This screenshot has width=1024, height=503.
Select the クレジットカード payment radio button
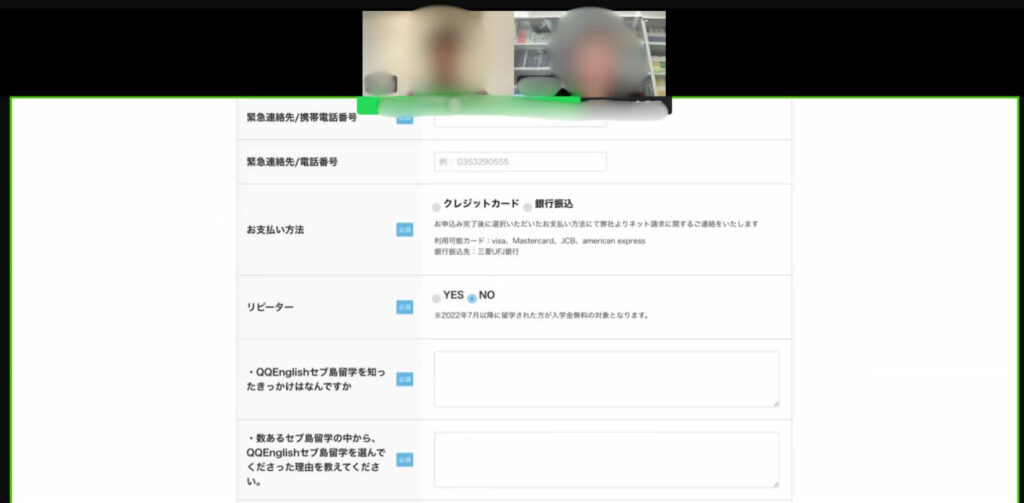[436, 207]
